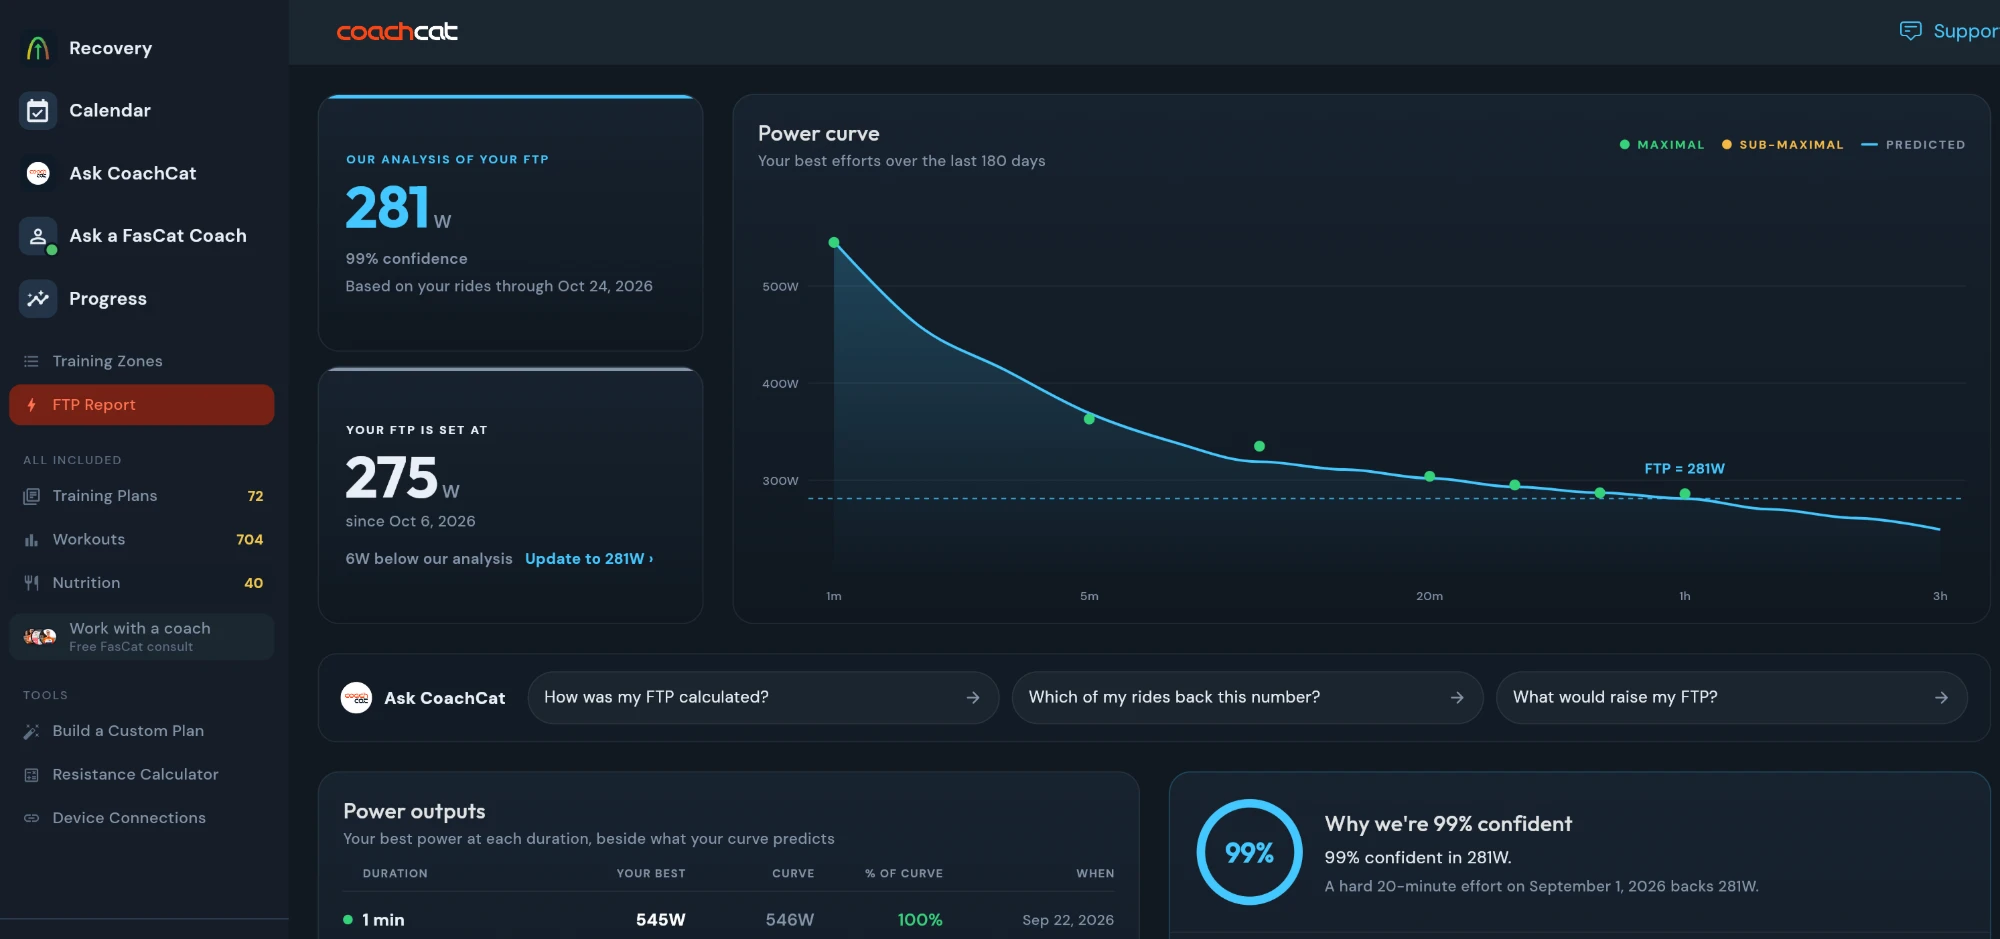Screen dimensions: 2000x939
Task: Open the Work with a coach card
Action: coord(141,637)
